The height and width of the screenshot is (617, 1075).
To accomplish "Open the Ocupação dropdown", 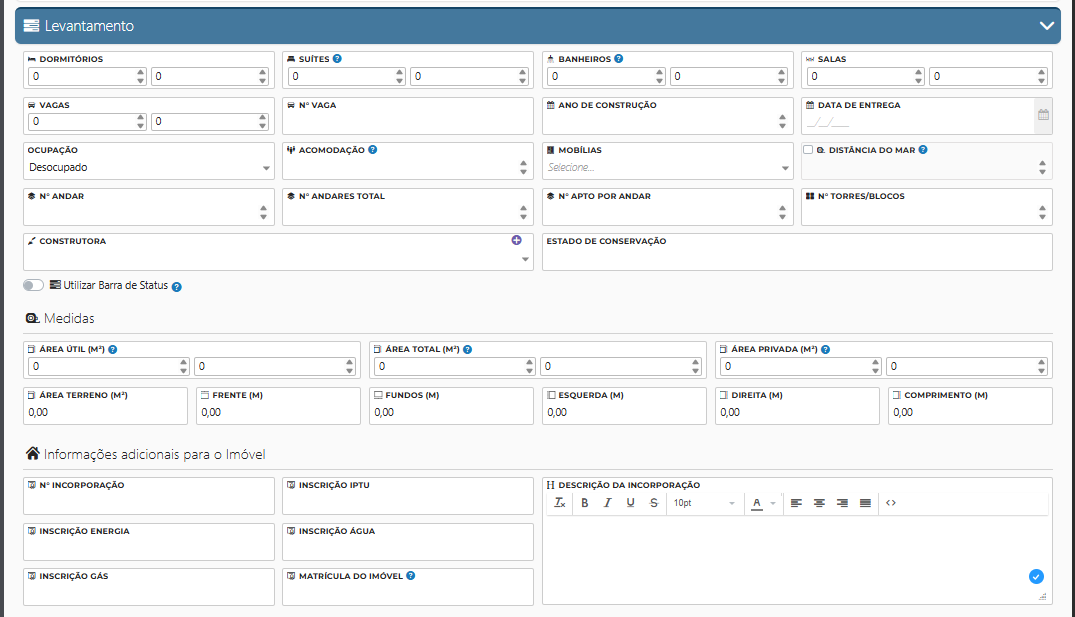I will (148, 168).
